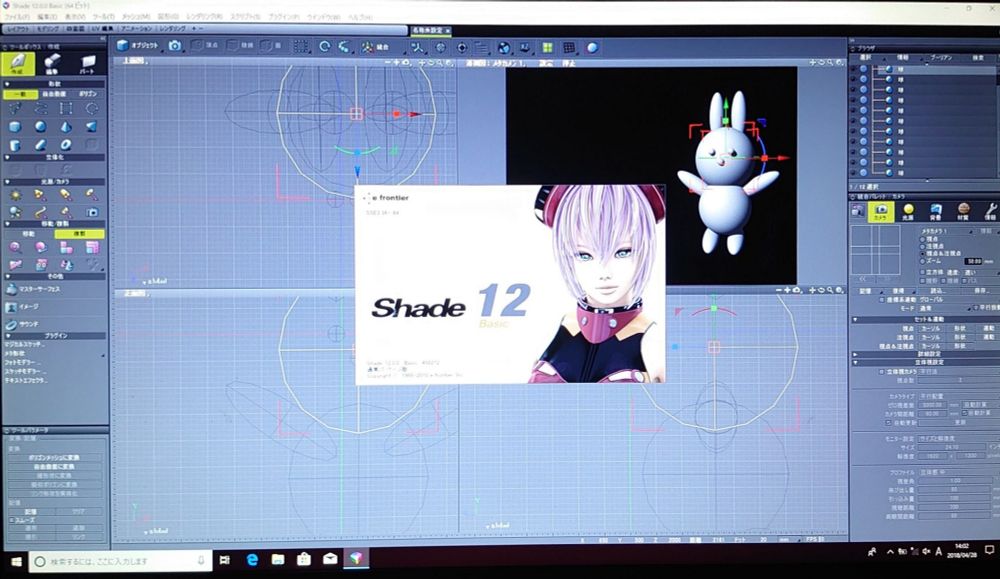Image resolution: width=1000 pixels, height=579 pixels.
Task: Click the Windows taskbar search box
Action: coord(121,561)
